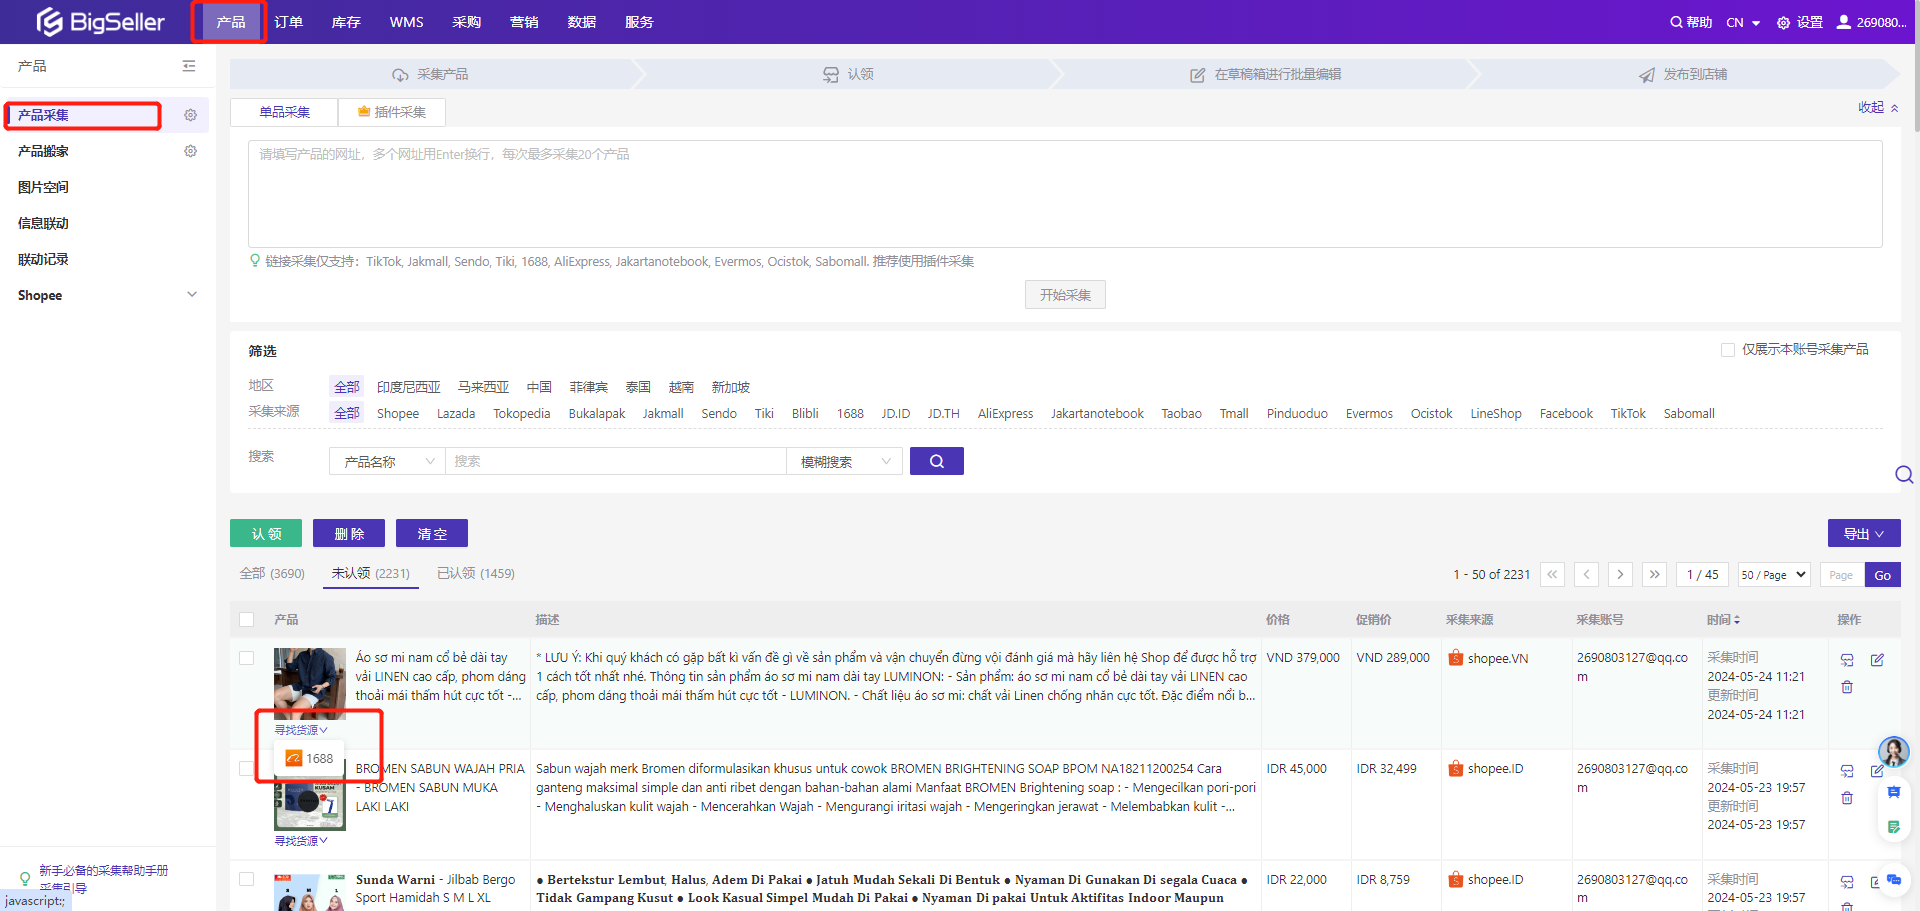Image resolution: width=1920 pixels, height=911 pixels.
Task: Click edit icon on first product row
Action: (1877, 660)
